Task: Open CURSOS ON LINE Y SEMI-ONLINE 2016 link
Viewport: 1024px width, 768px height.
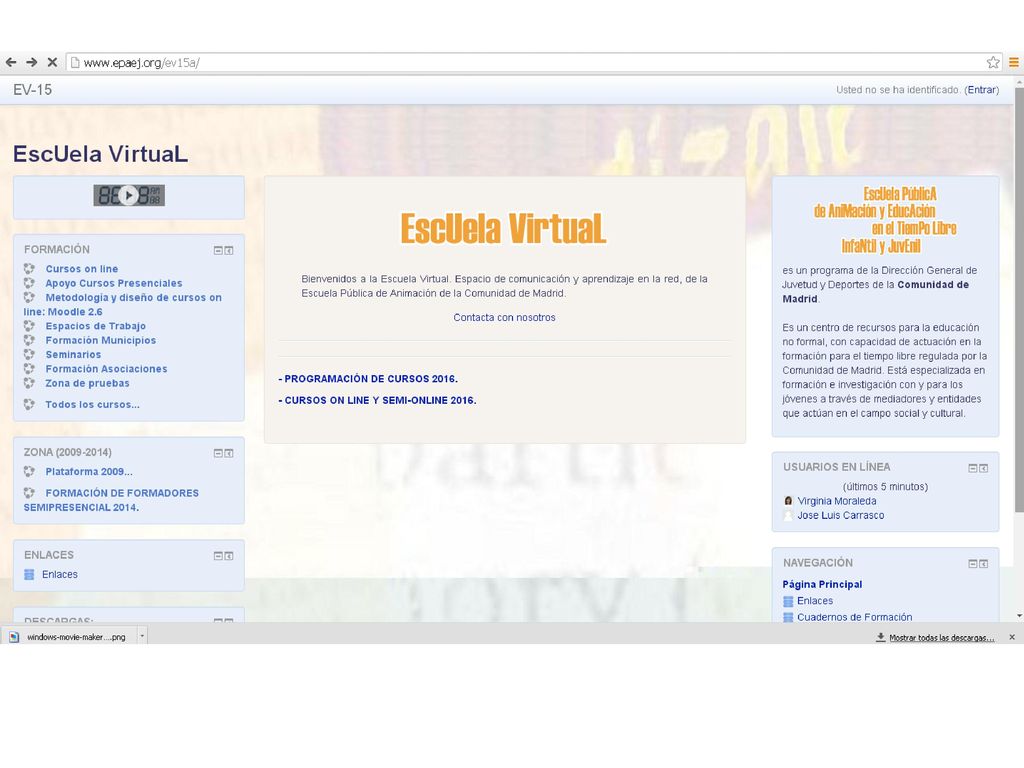Action: click(377, 400)
